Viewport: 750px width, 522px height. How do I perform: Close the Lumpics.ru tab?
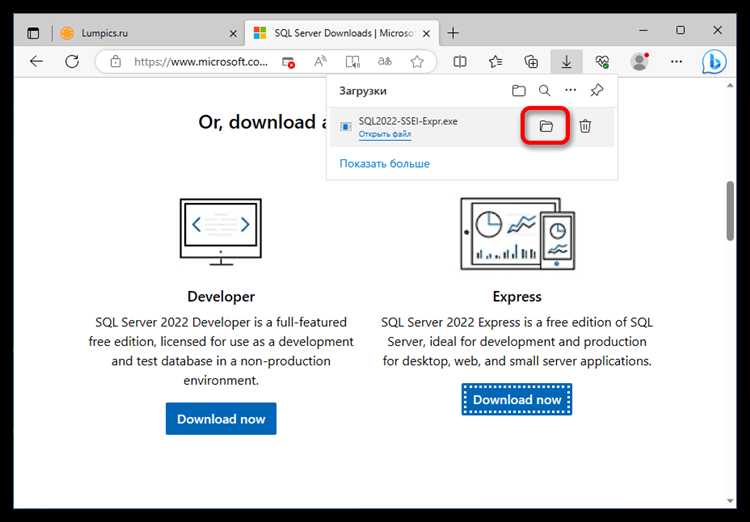pyautogui.click(x=233, y=33)
